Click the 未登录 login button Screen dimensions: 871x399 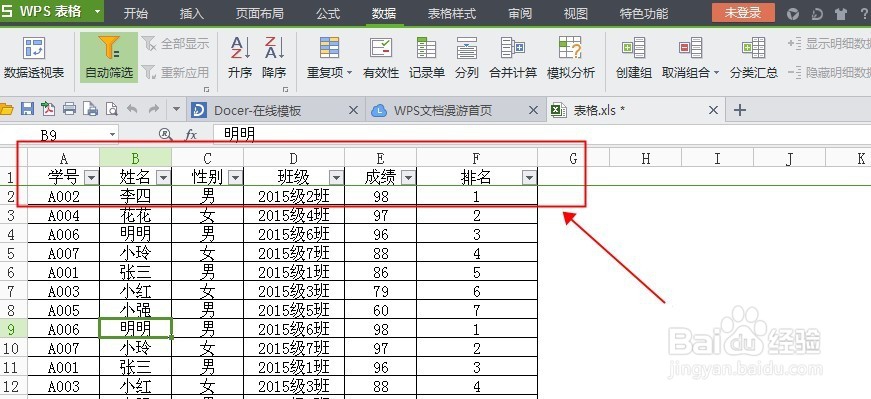(743, 12)
